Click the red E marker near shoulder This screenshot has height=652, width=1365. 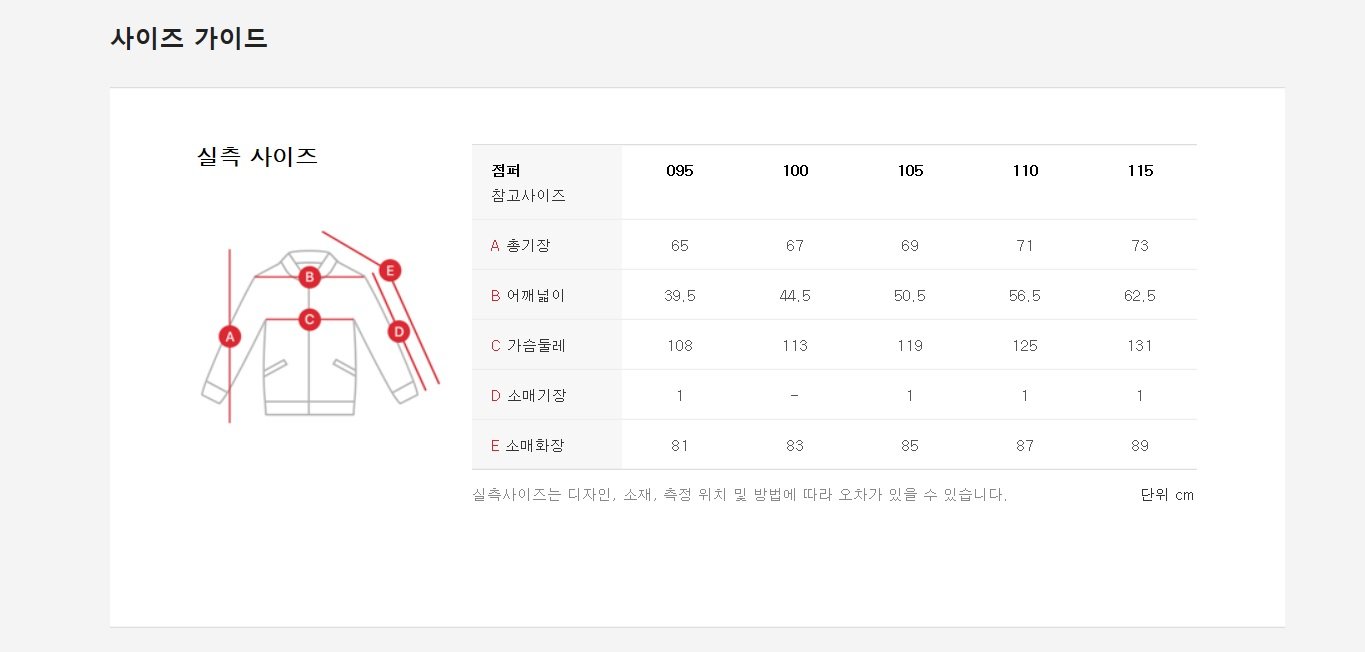tap(390, 270)
